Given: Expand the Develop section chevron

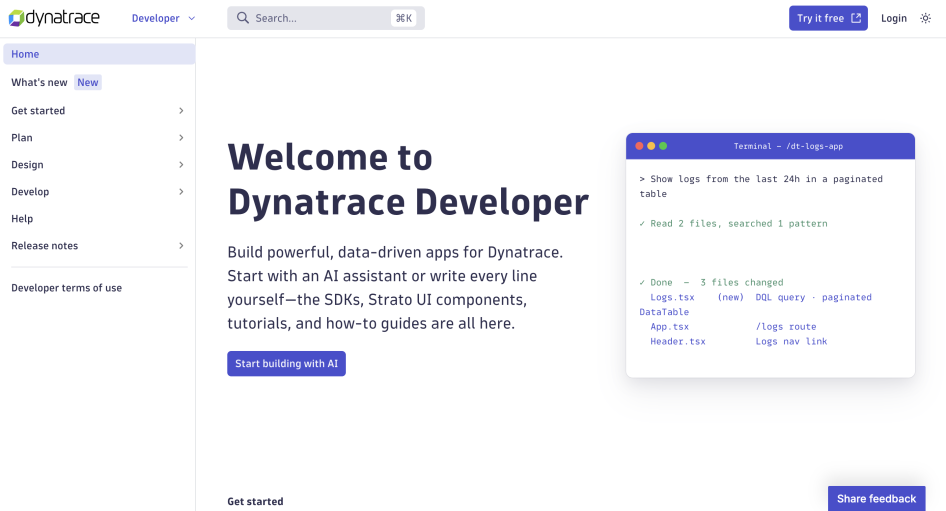Looking at the screenshot, I should point(181,192).
